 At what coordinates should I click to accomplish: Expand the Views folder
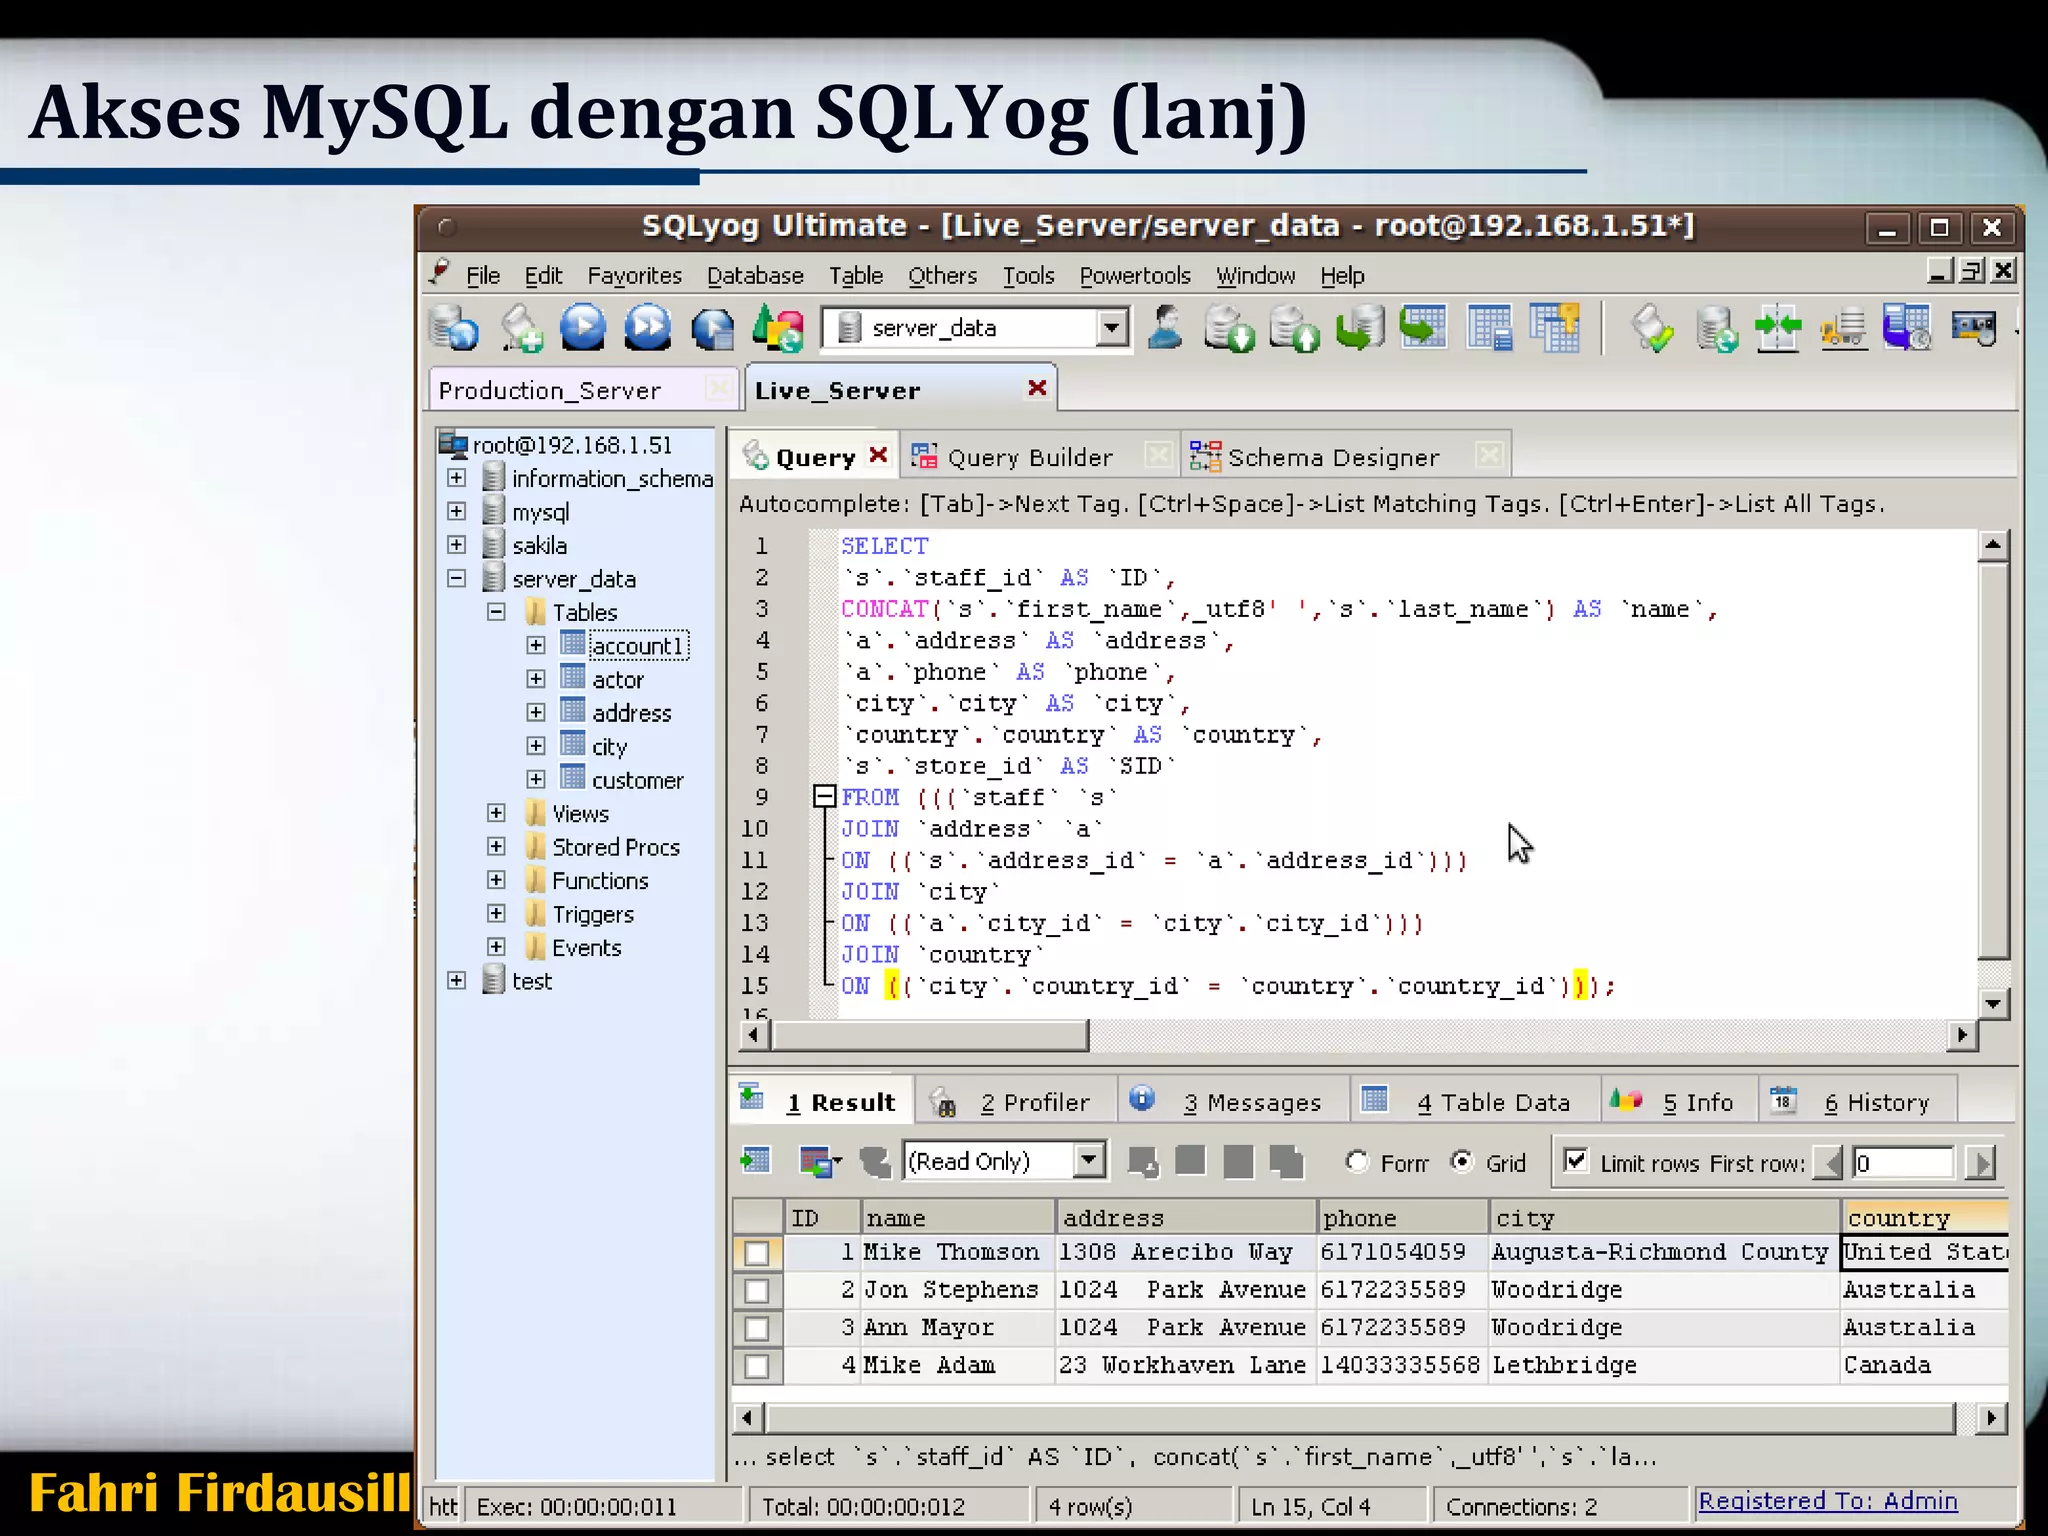496,812
